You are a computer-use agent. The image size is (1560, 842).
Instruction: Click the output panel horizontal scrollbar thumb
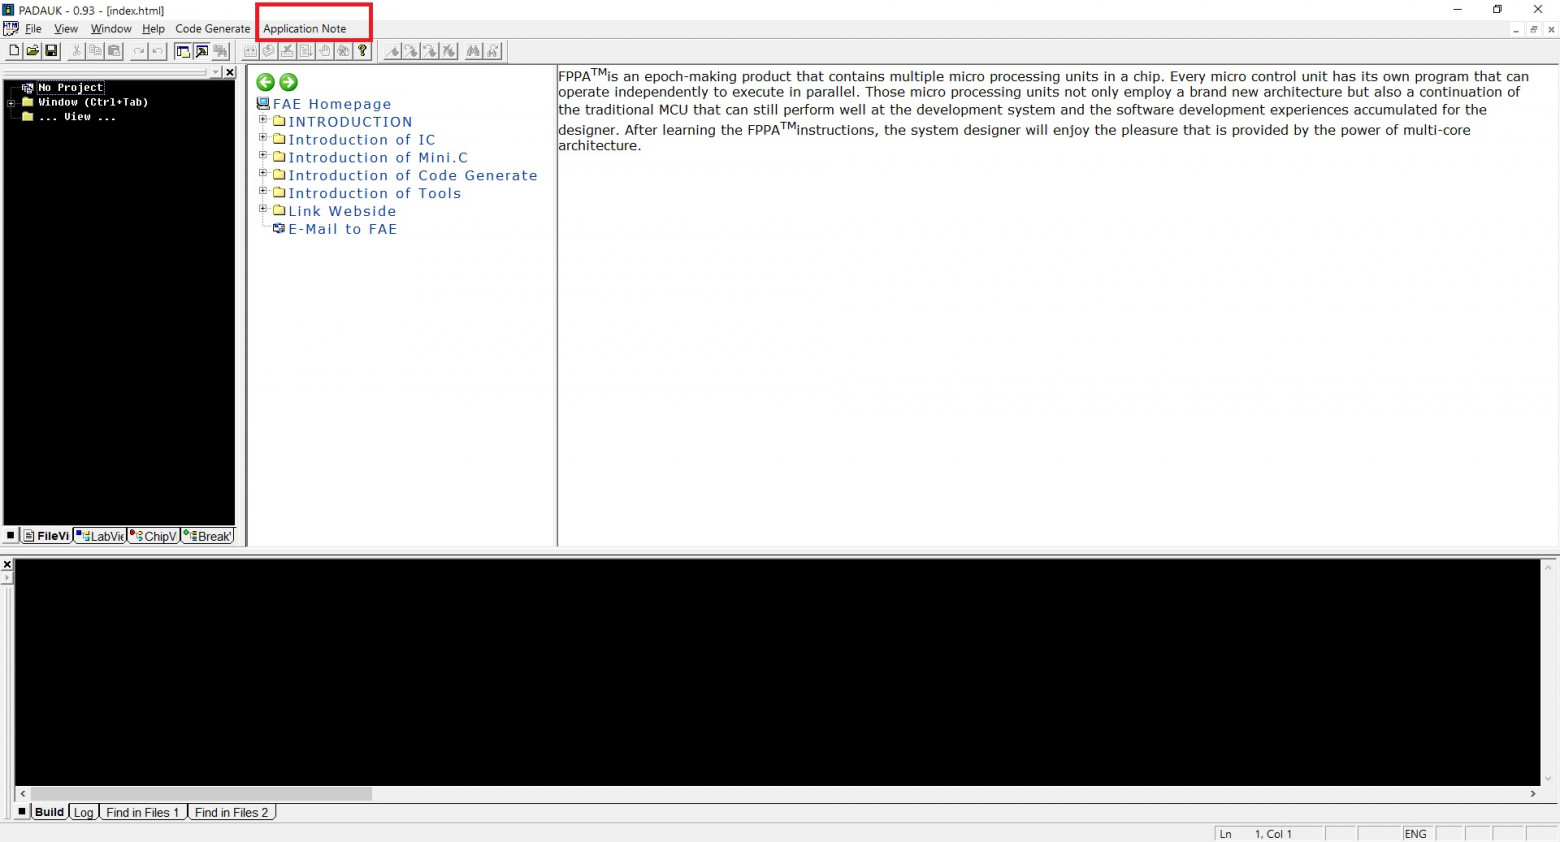point(201,794)
